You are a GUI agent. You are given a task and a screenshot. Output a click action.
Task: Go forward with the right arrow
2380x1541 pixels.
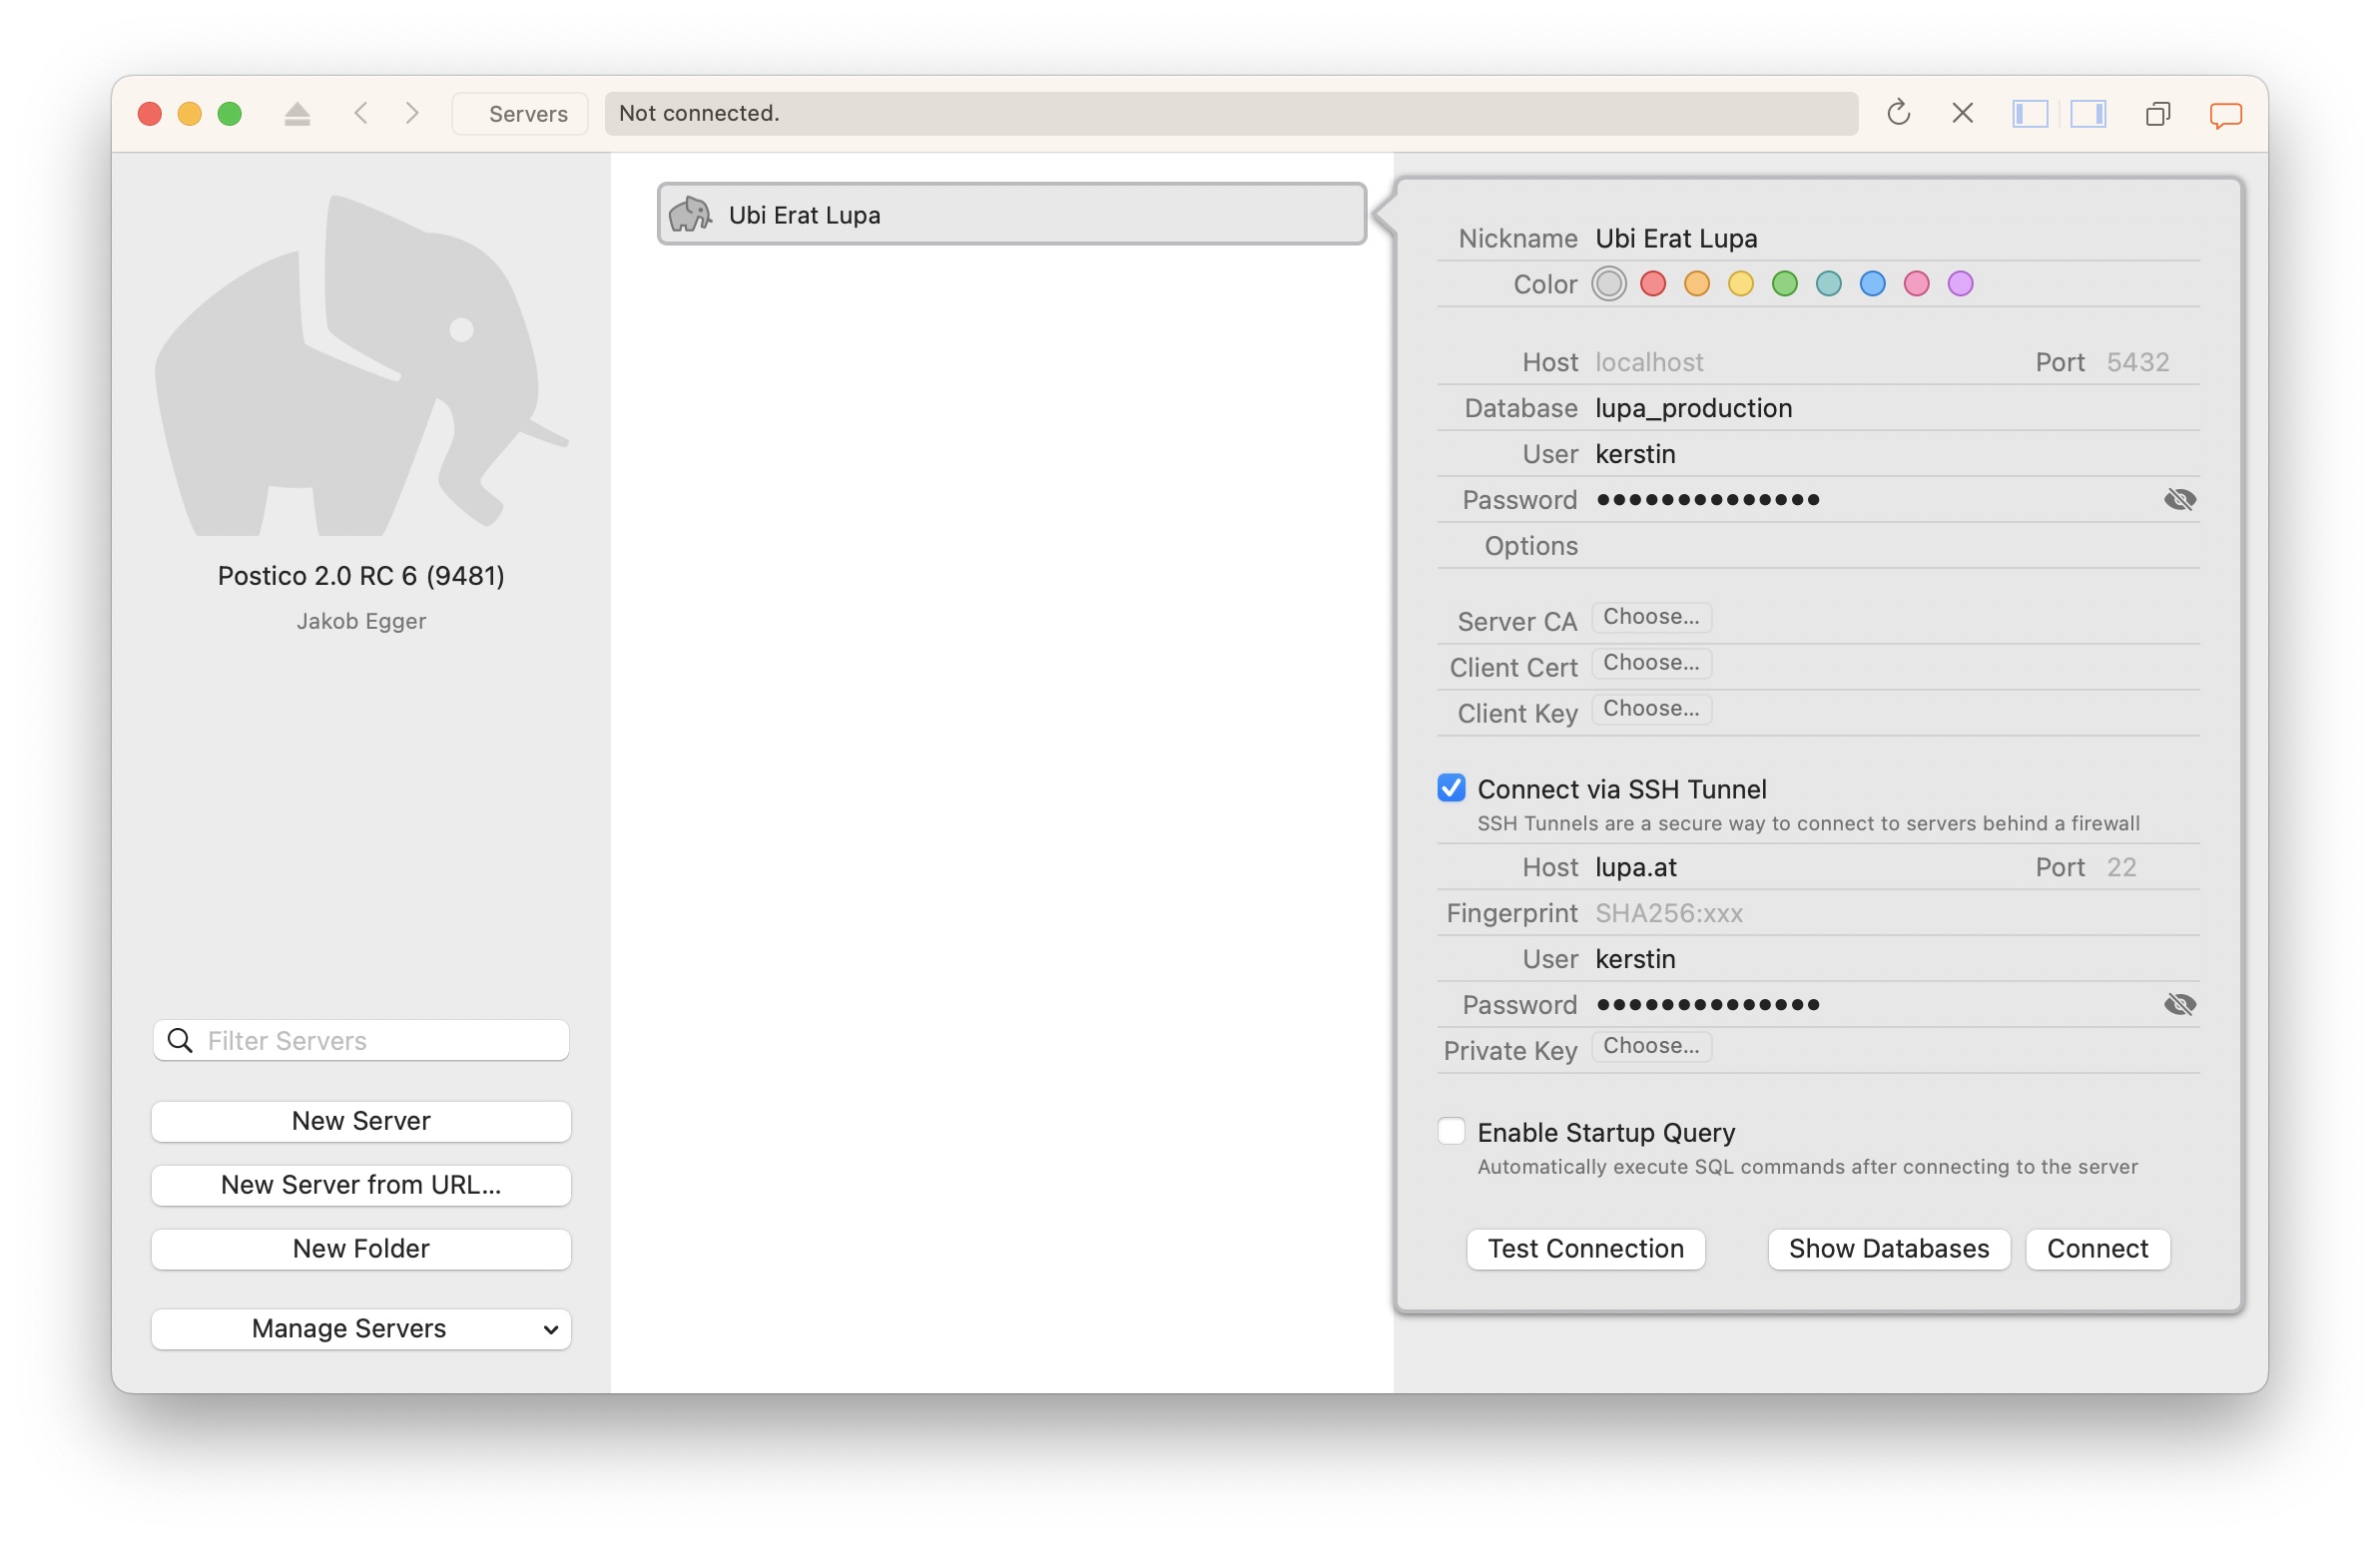[412, 114]
